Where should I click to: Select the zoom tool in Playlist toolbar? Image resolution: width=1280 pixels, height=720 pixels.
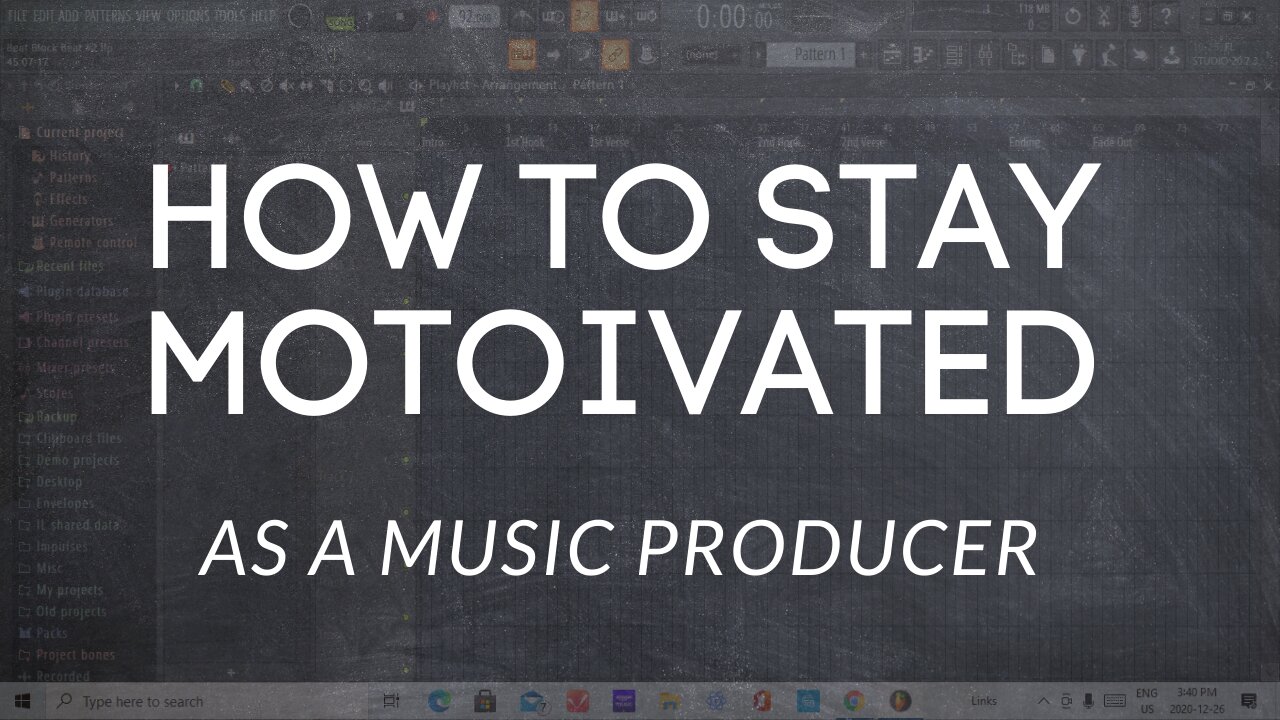(x=367, y=86)
